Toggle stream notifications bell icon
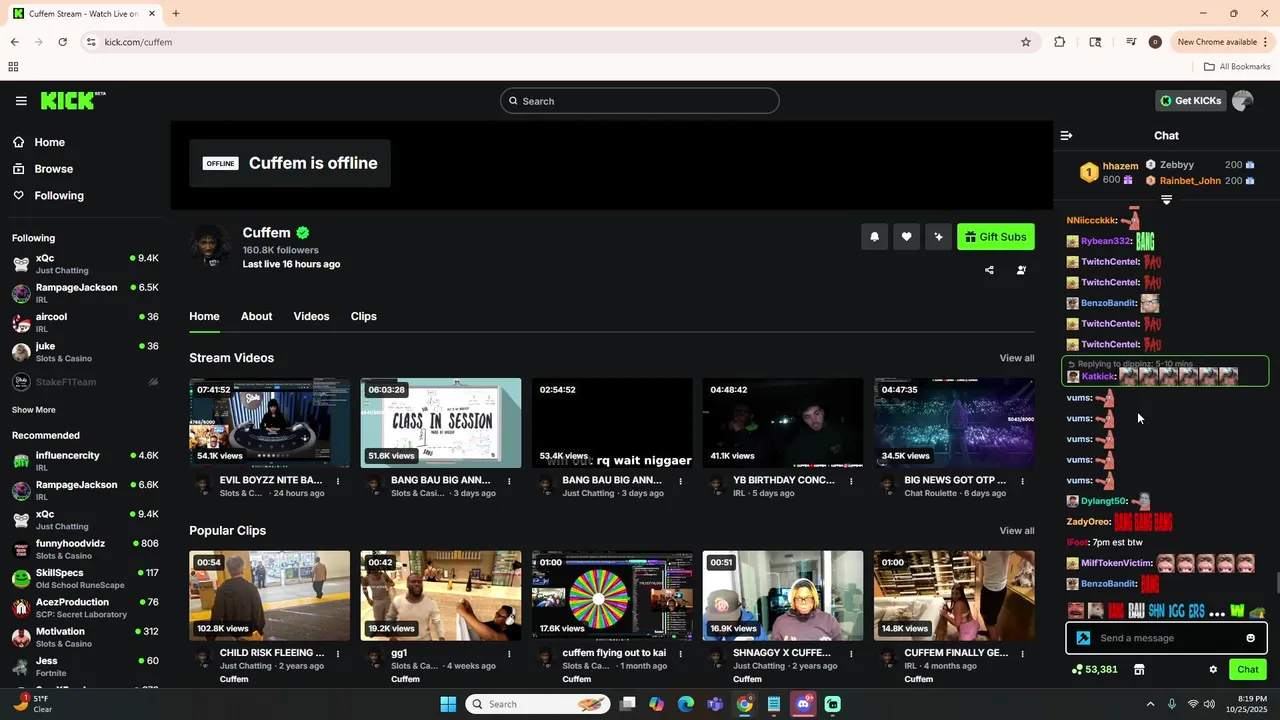 (x=874, y=237)
